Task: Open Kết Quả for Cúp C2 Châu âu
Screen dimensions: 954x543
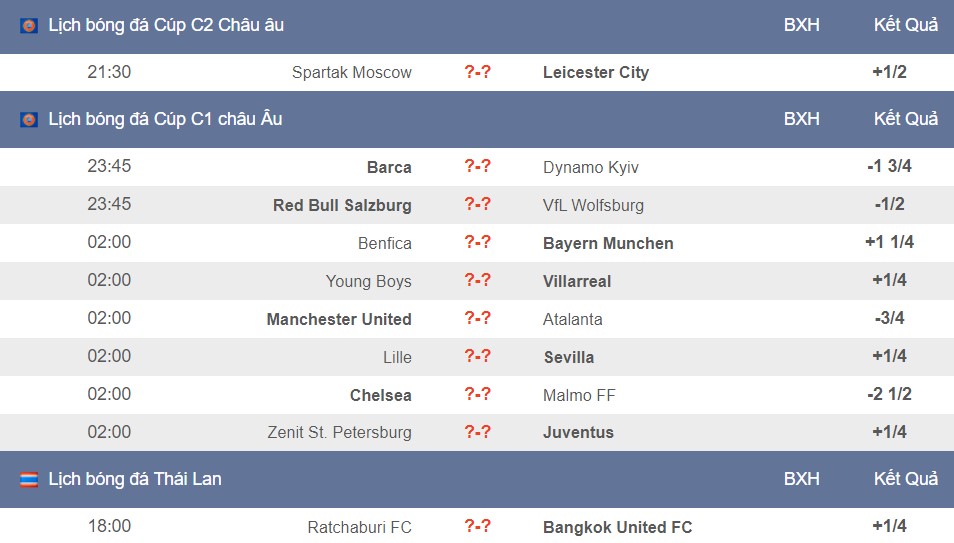Action: pyautogui.click(x=905, y=25)
